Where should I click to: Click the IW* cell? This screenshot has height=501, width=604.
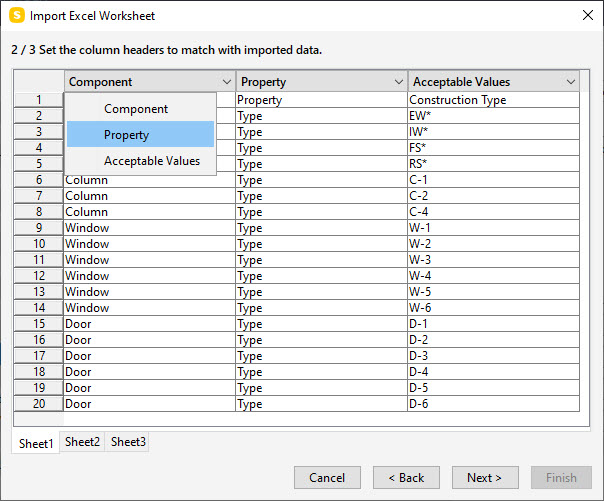click(493, 132)
